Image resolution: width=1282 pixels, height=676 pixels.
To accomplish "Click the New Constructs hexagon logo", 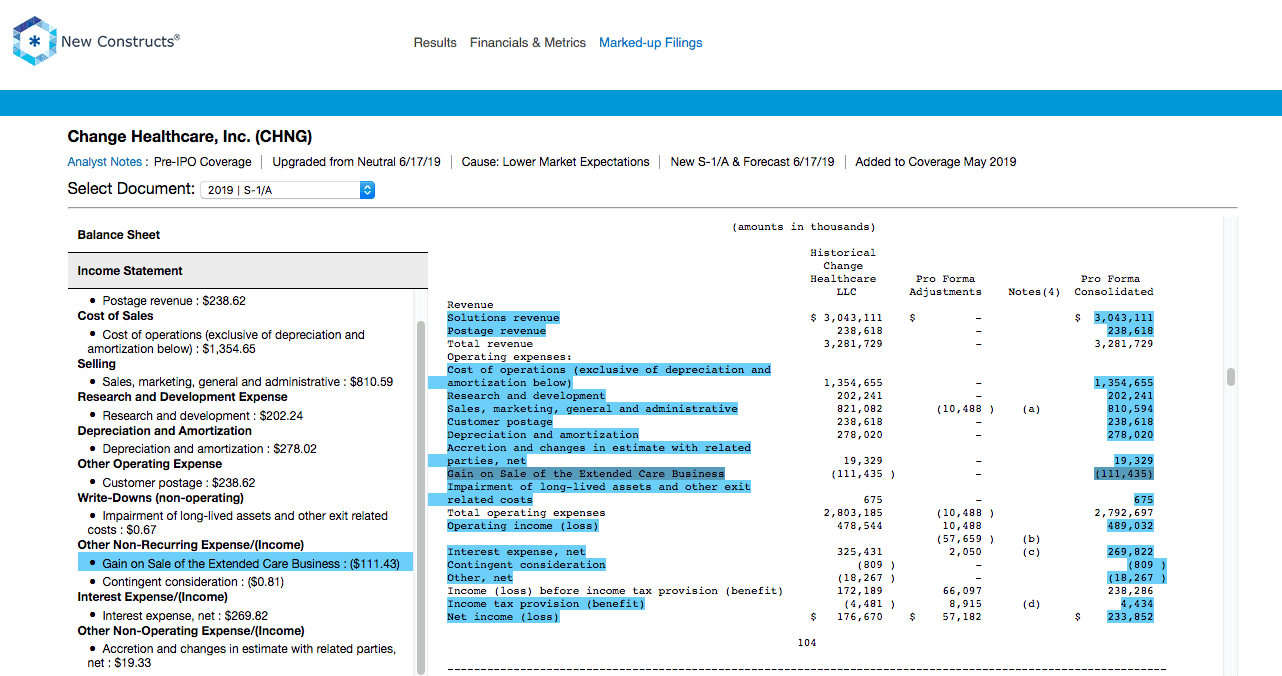I will pyautogui.click(x=34, y=41).
